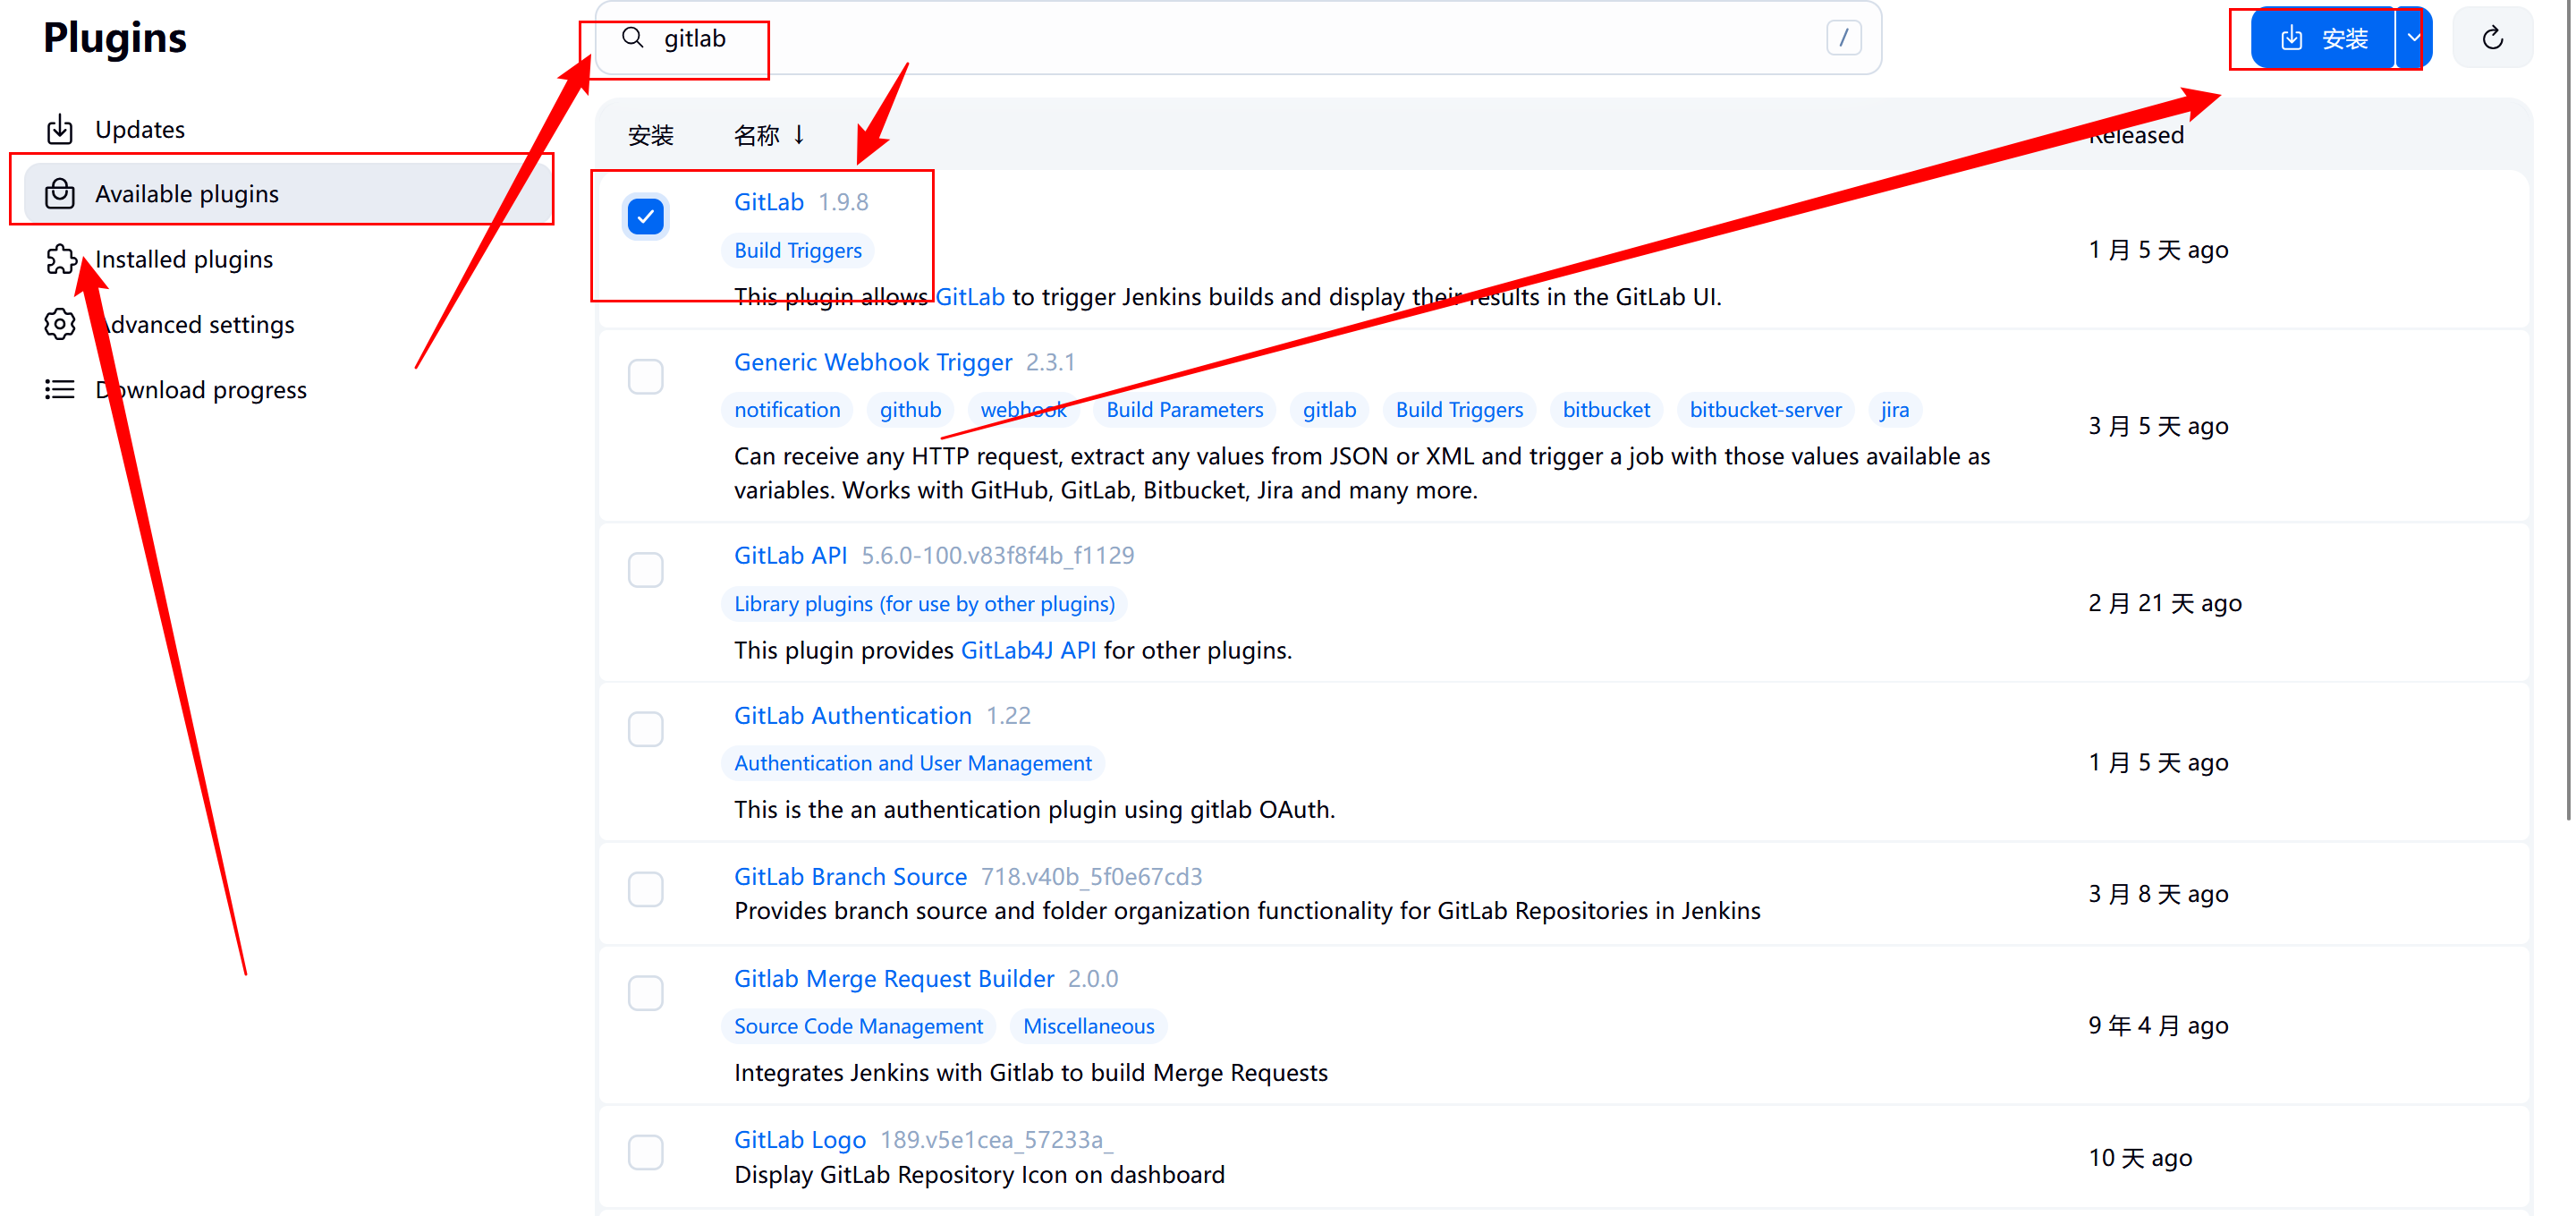
Task: Uncheck the GitLab 1.9.8 plugin checkbox
Action: click(x=645, y=216)
